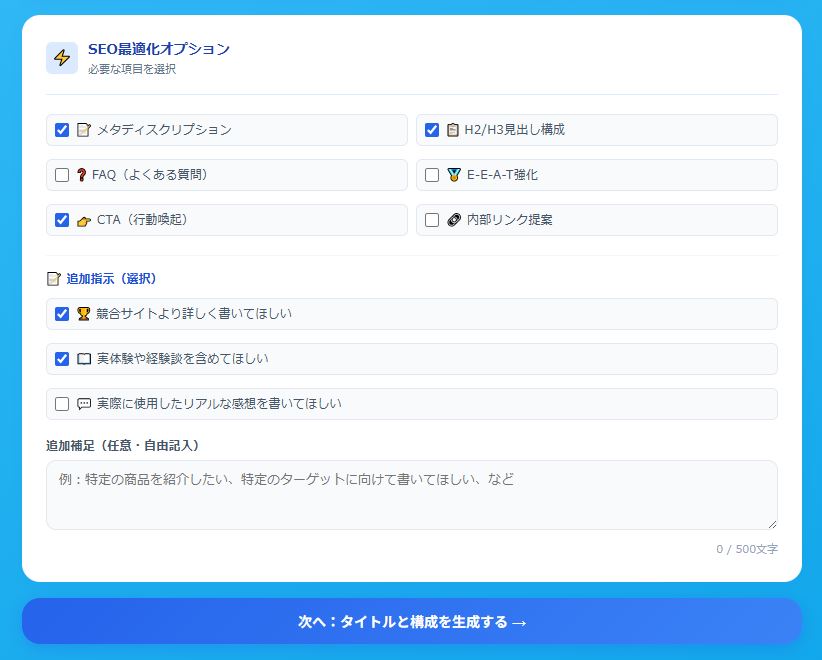
Task: Click medal icon beside E-E-A-T強化
Action: pyautogui.click(x=454, y=175)
